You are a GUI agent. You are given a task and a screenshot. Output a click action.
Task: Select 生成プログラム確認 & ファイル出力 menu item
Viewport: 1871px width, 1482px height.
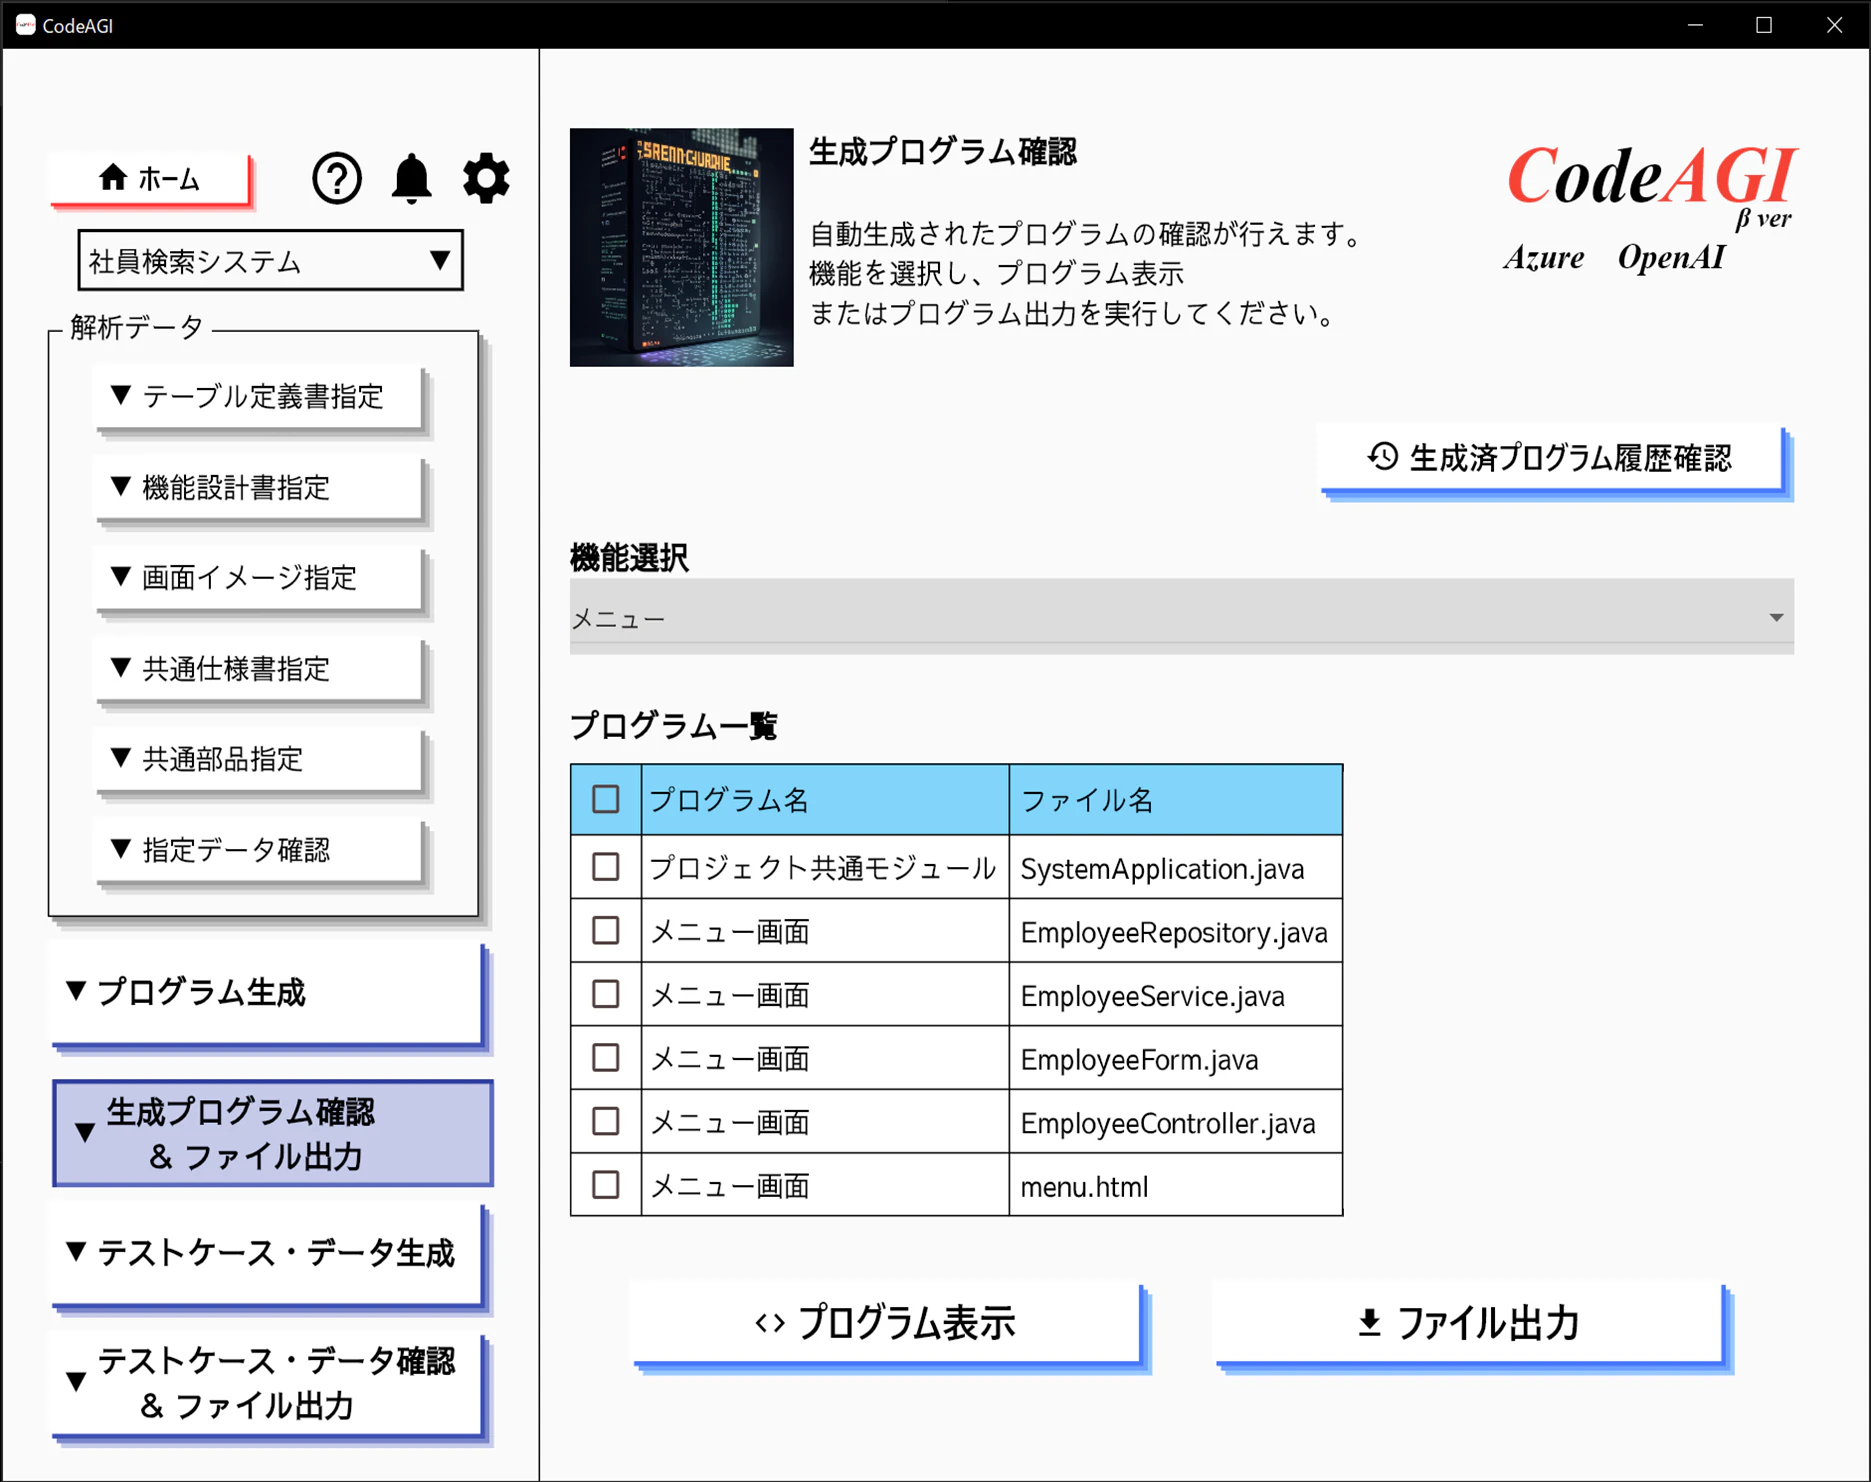(273, 1133)
